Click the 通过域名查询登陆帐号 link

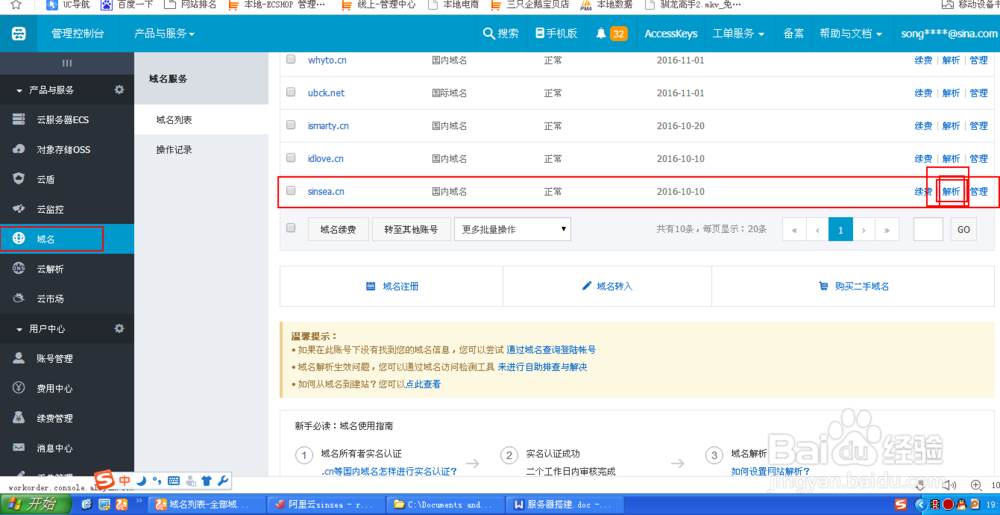point(552,350)
